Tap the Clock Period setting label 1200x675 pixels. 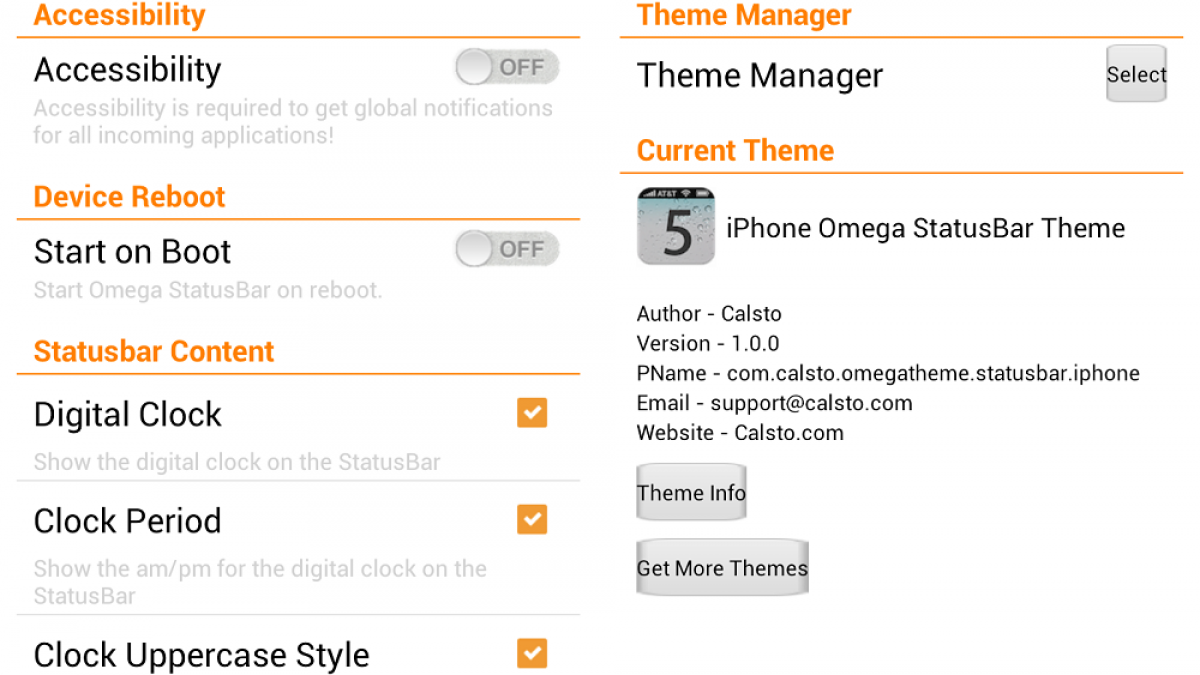tap(128, 521)
